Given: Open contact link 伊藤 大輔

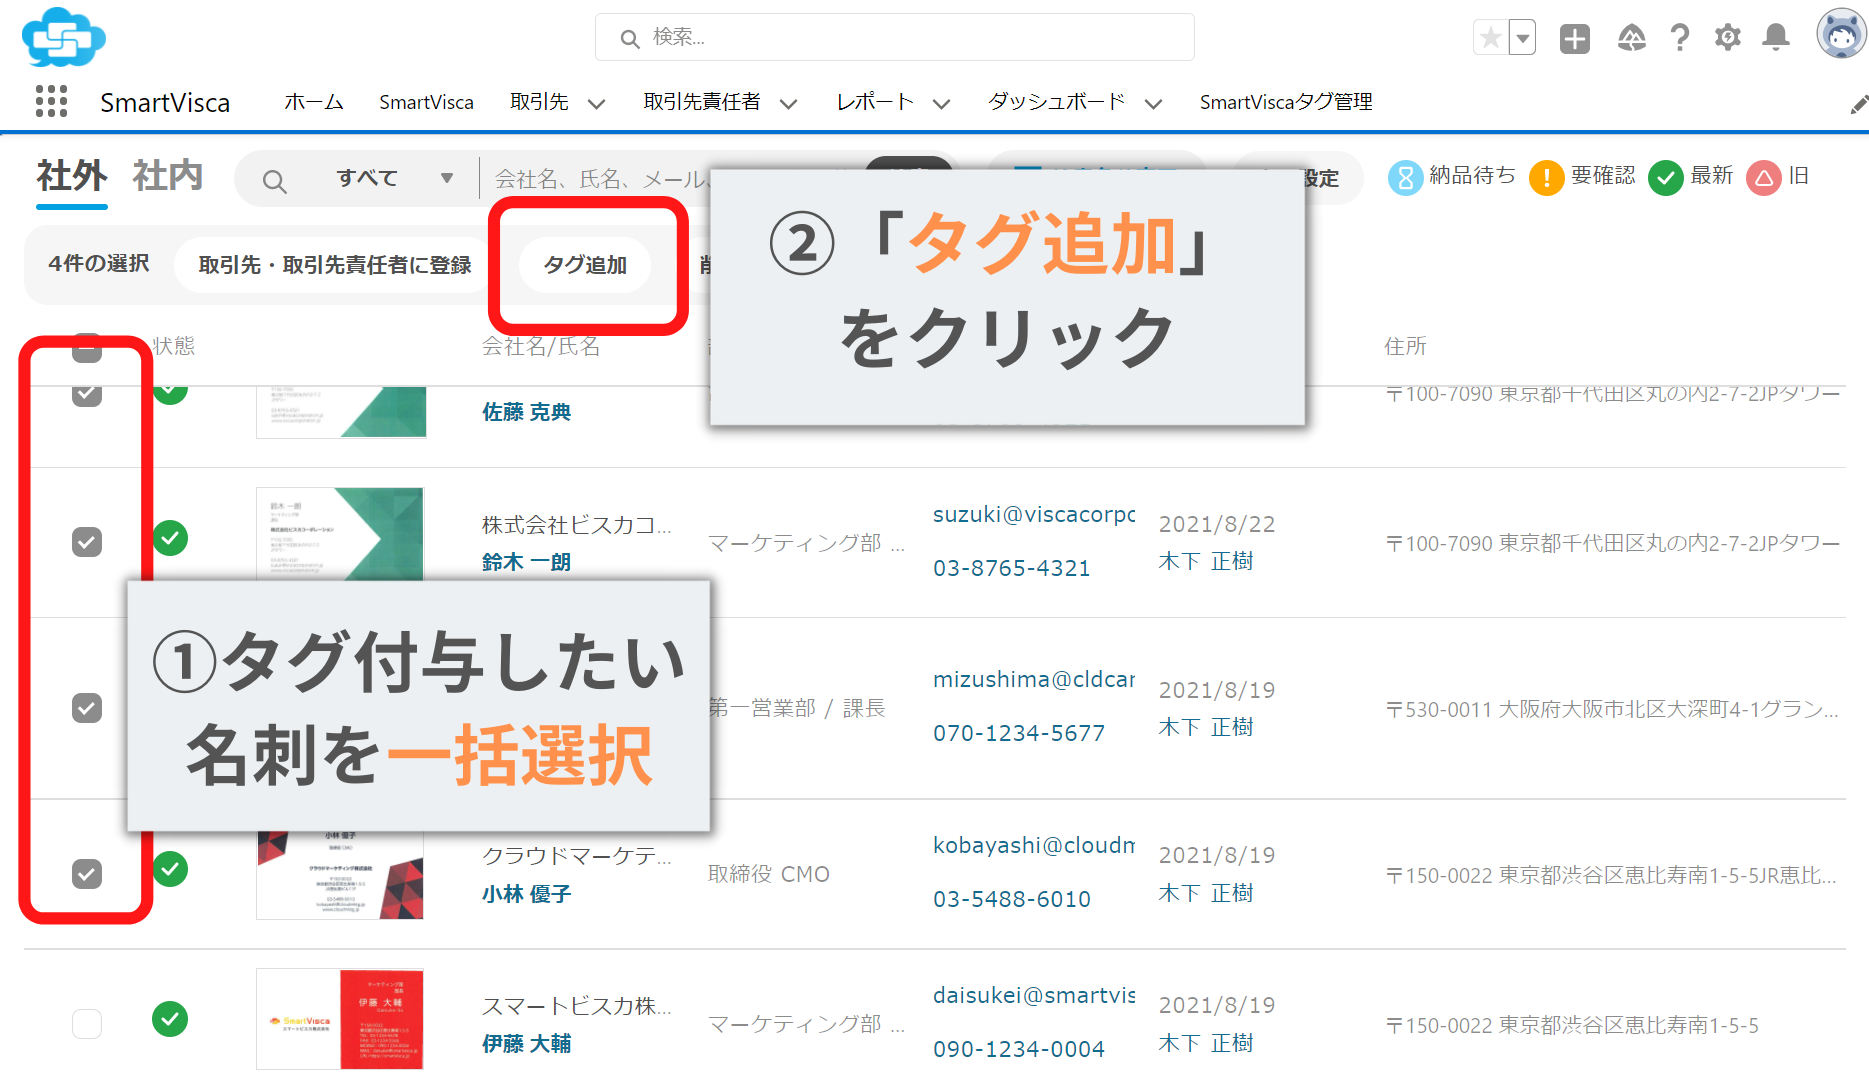Looking at the screenshot, I should 527,1044.
